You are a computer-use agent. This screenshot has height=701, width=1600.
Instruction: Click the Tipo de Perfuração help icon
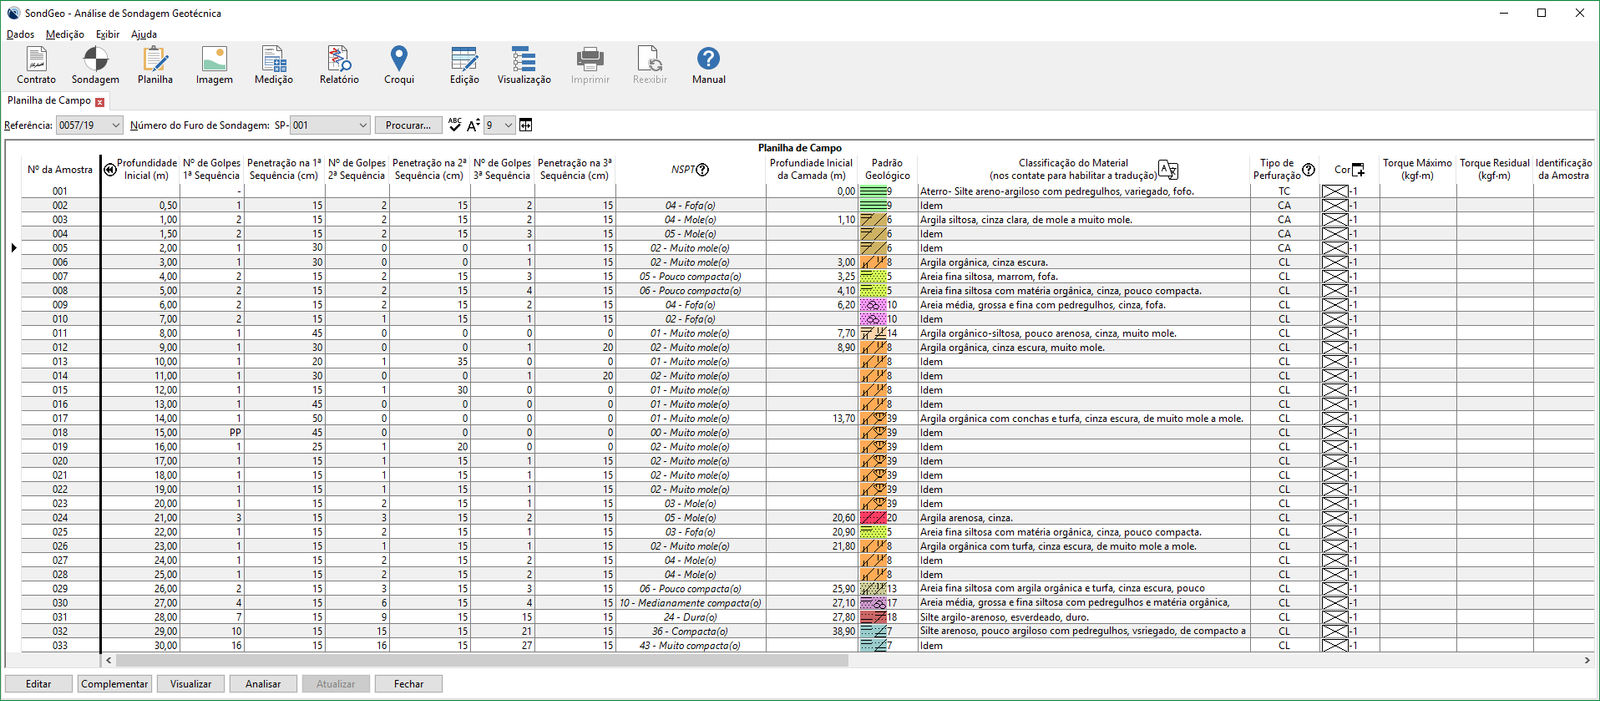coord(1308,170)
